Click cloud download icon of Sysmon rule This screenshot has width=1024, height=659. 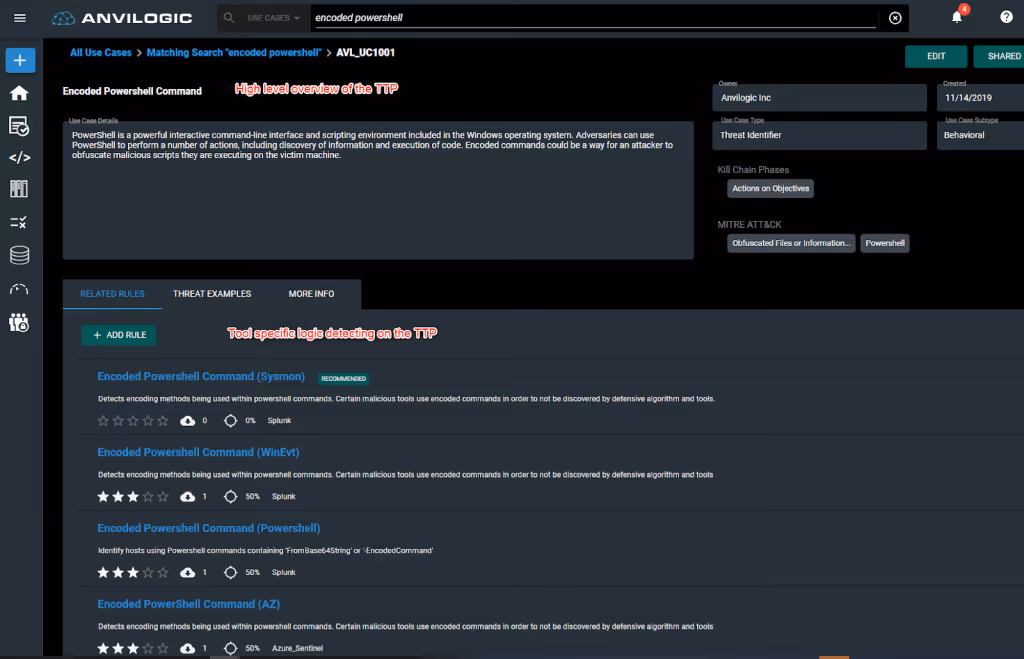coord(187,421)
